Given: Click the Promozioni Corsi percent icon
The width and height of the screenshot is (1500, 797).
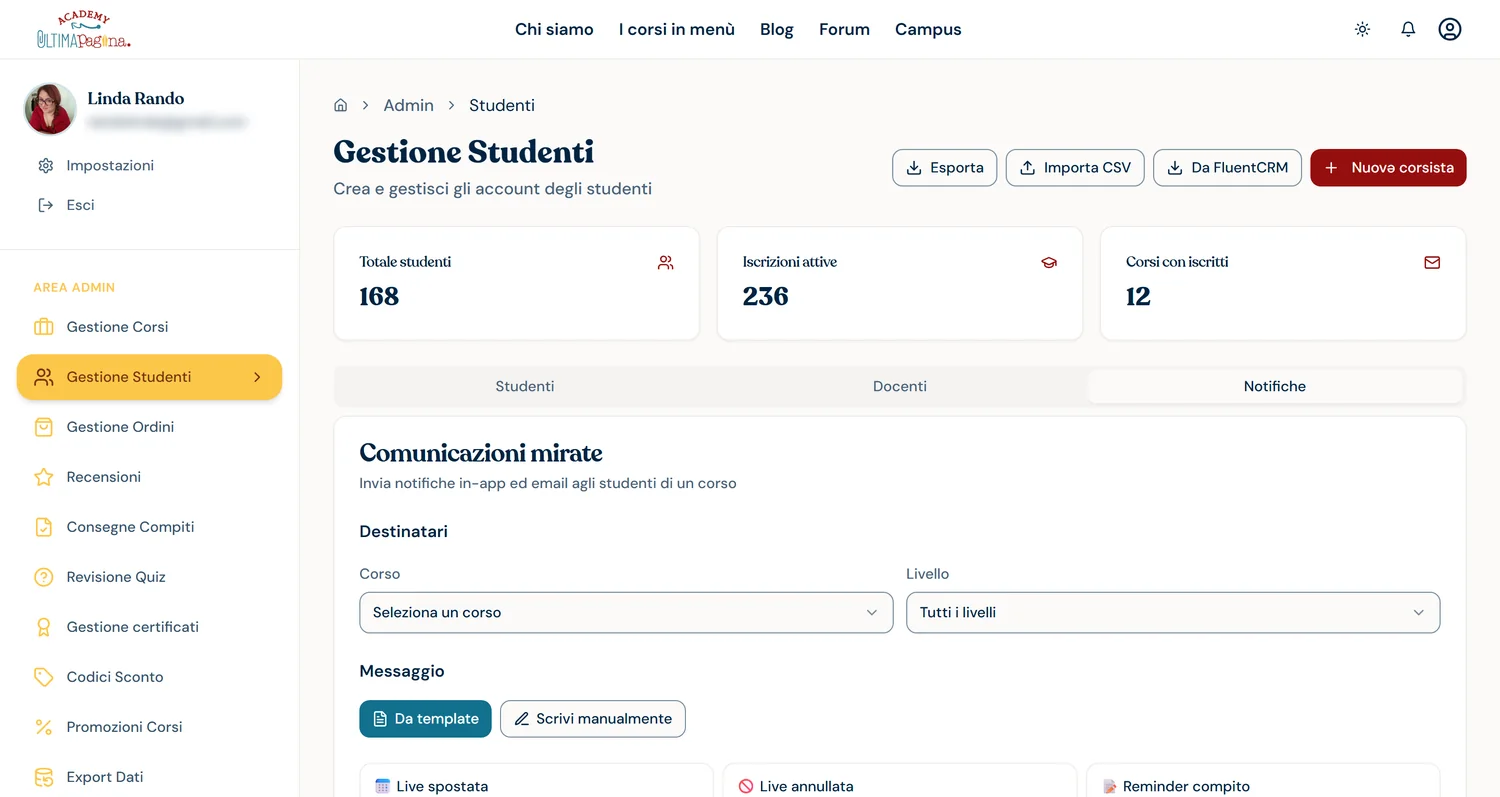Looking at the screenshot, I should [43, 727].
